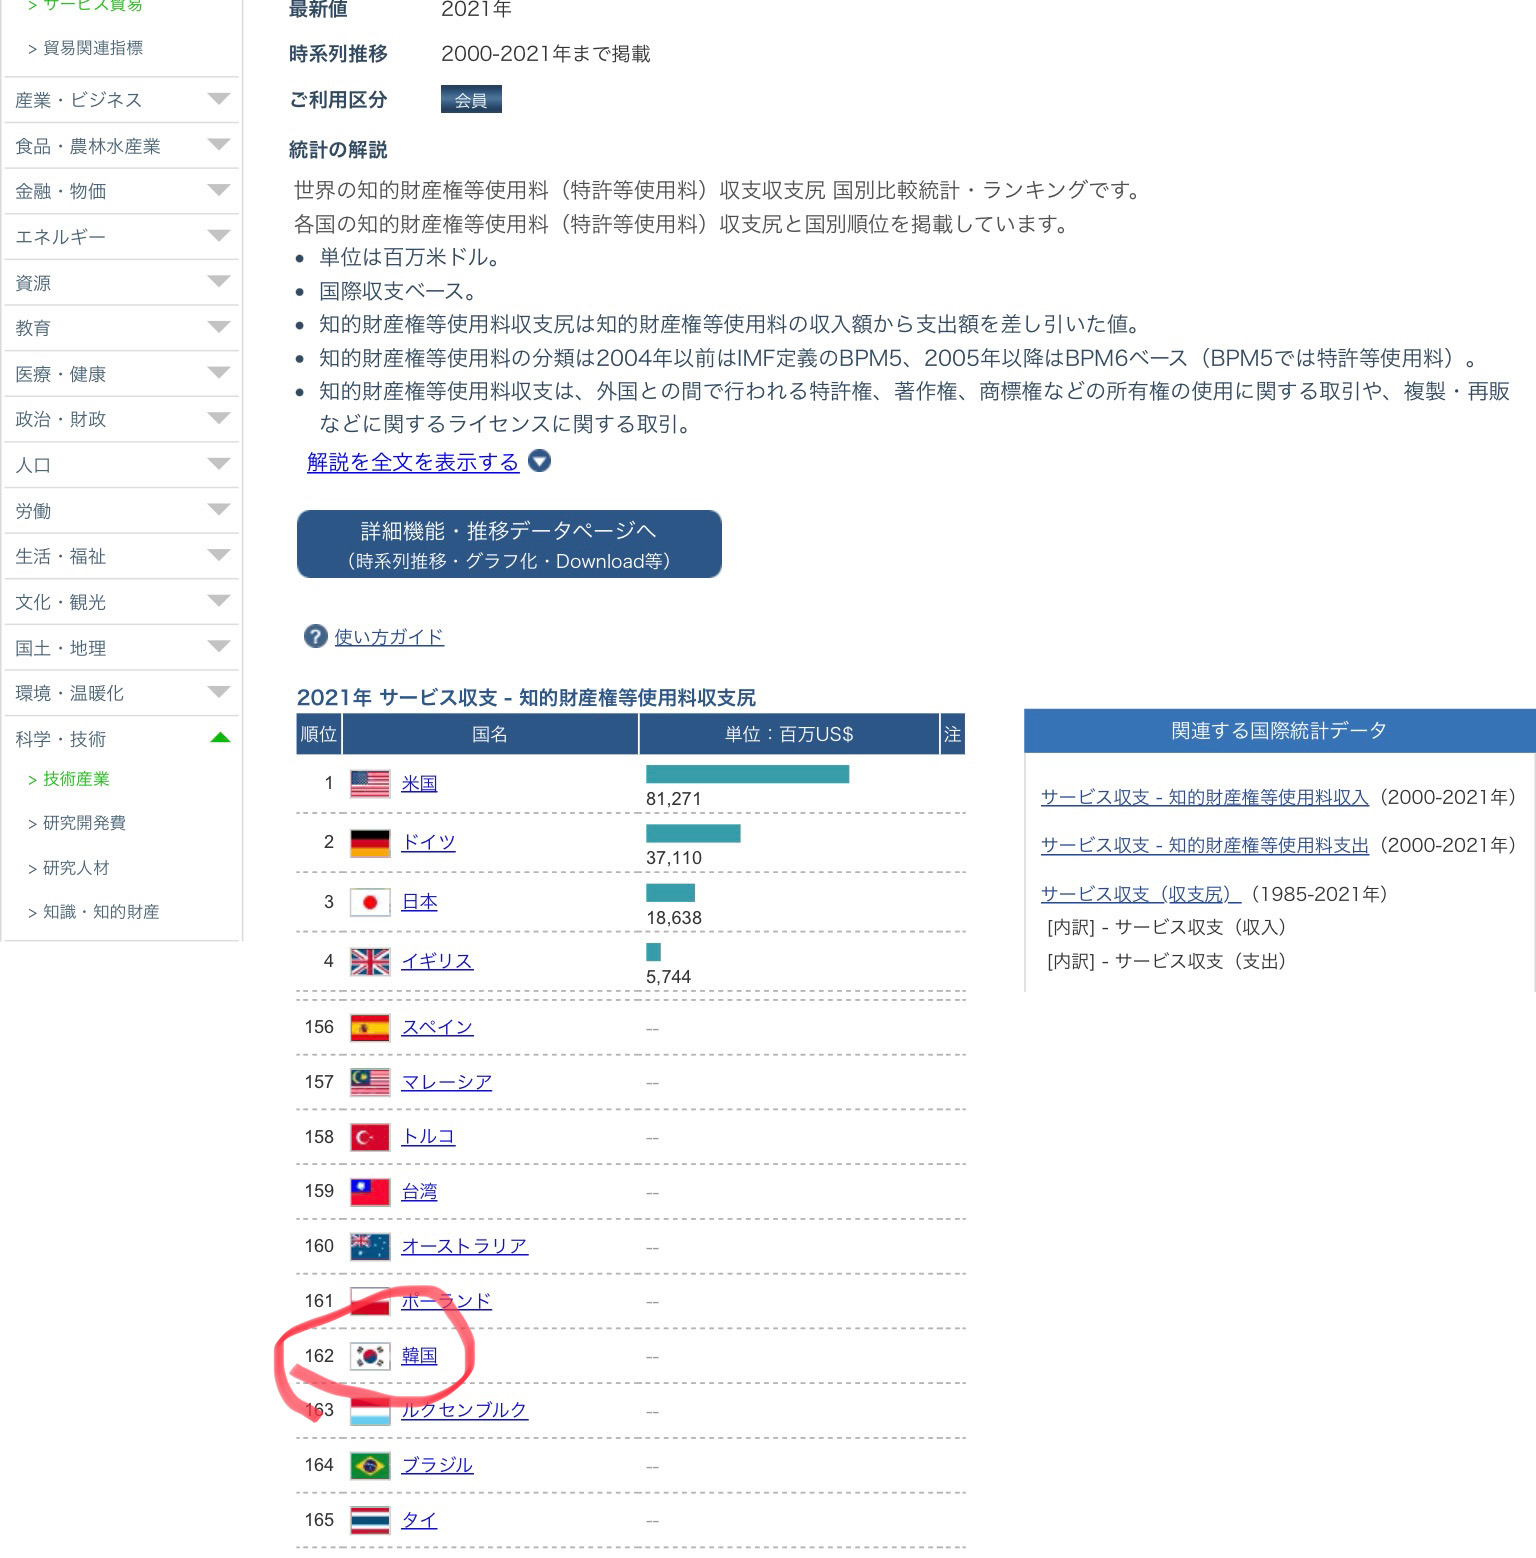Click the Brazil flag icon
Viewport: 1536px width, 1558px height.
pyautogui.click(x=369, y=1466)
